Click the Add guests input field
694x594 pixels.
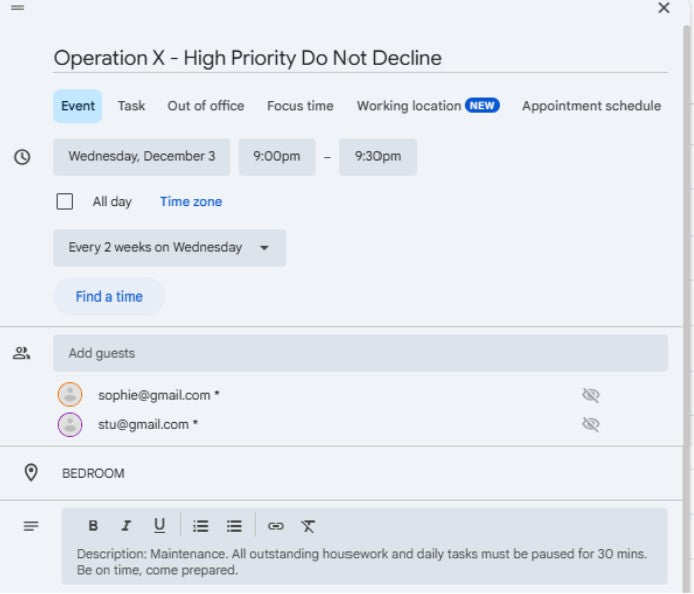click(x=360, y=353)
